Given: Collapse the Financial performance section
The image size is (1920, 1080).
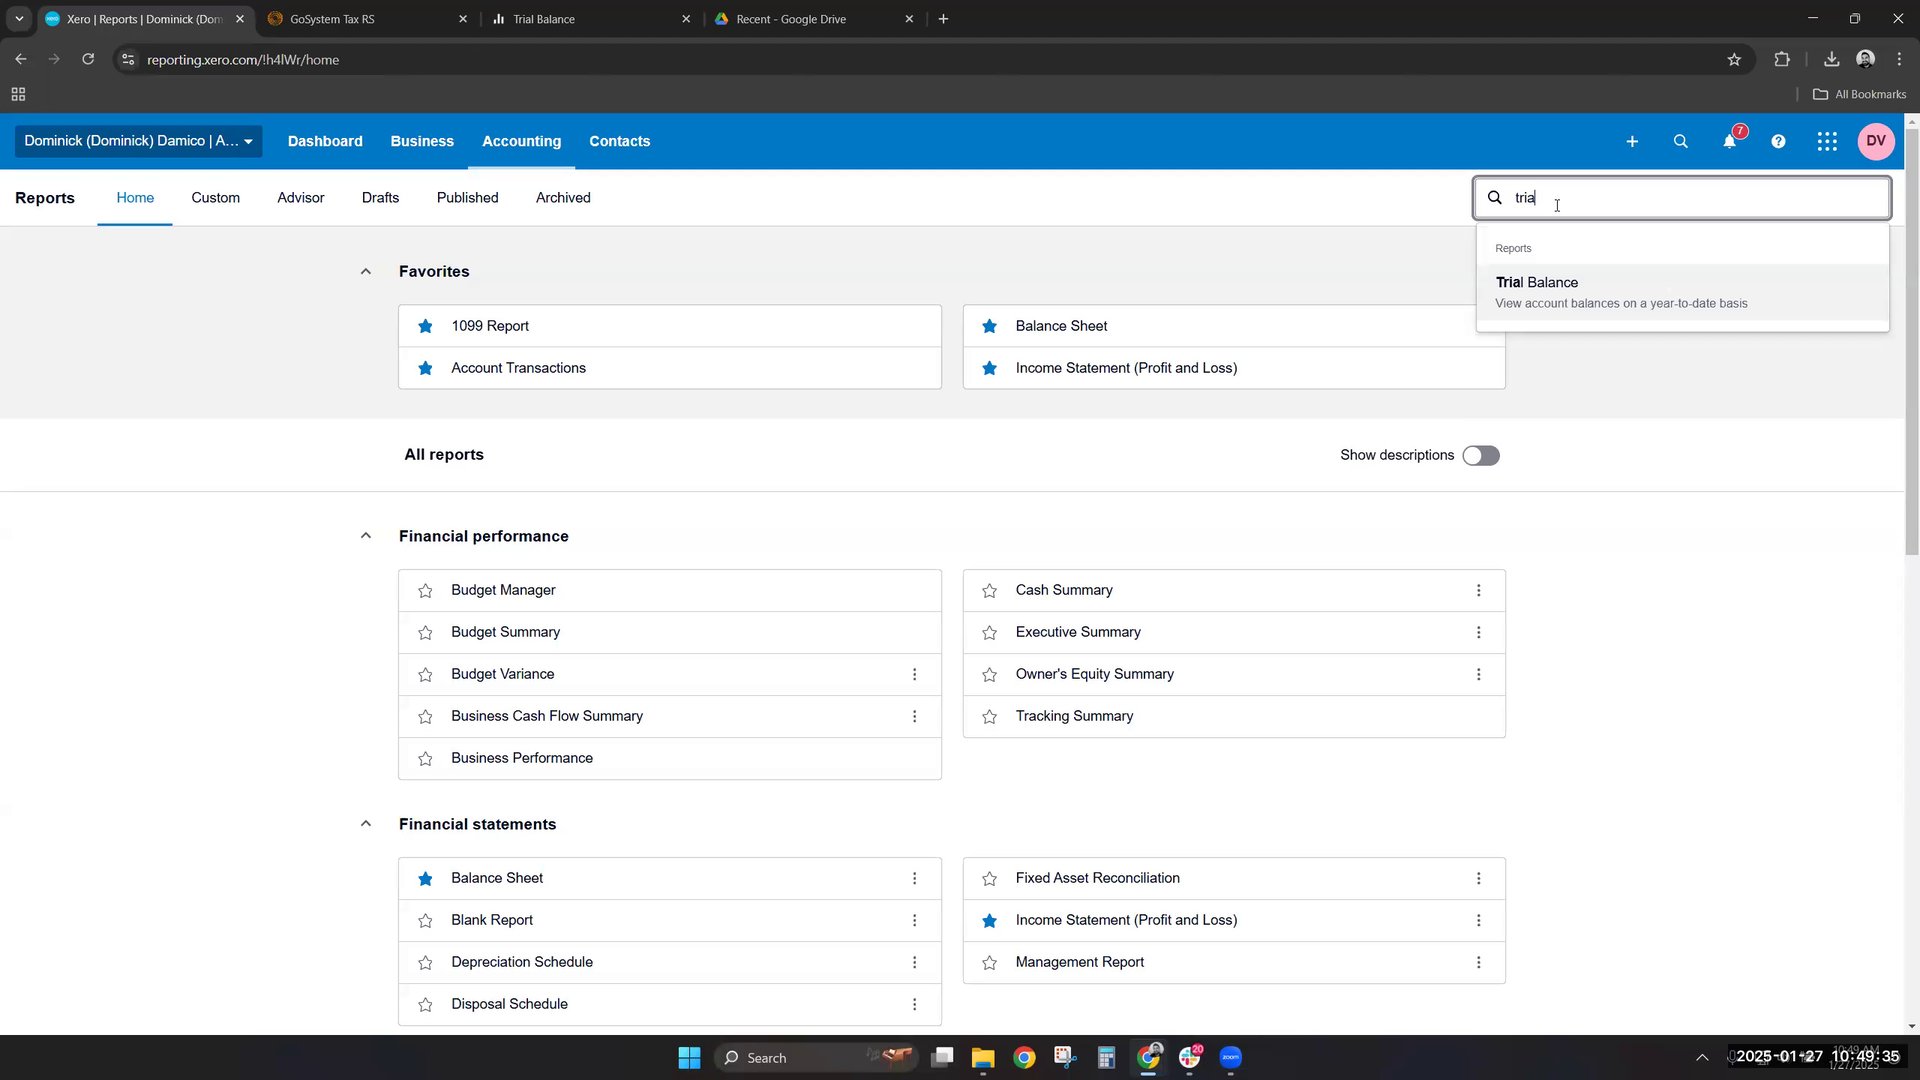Looking at the screenshot, I should pyautogui.click(x=366, y=536).
